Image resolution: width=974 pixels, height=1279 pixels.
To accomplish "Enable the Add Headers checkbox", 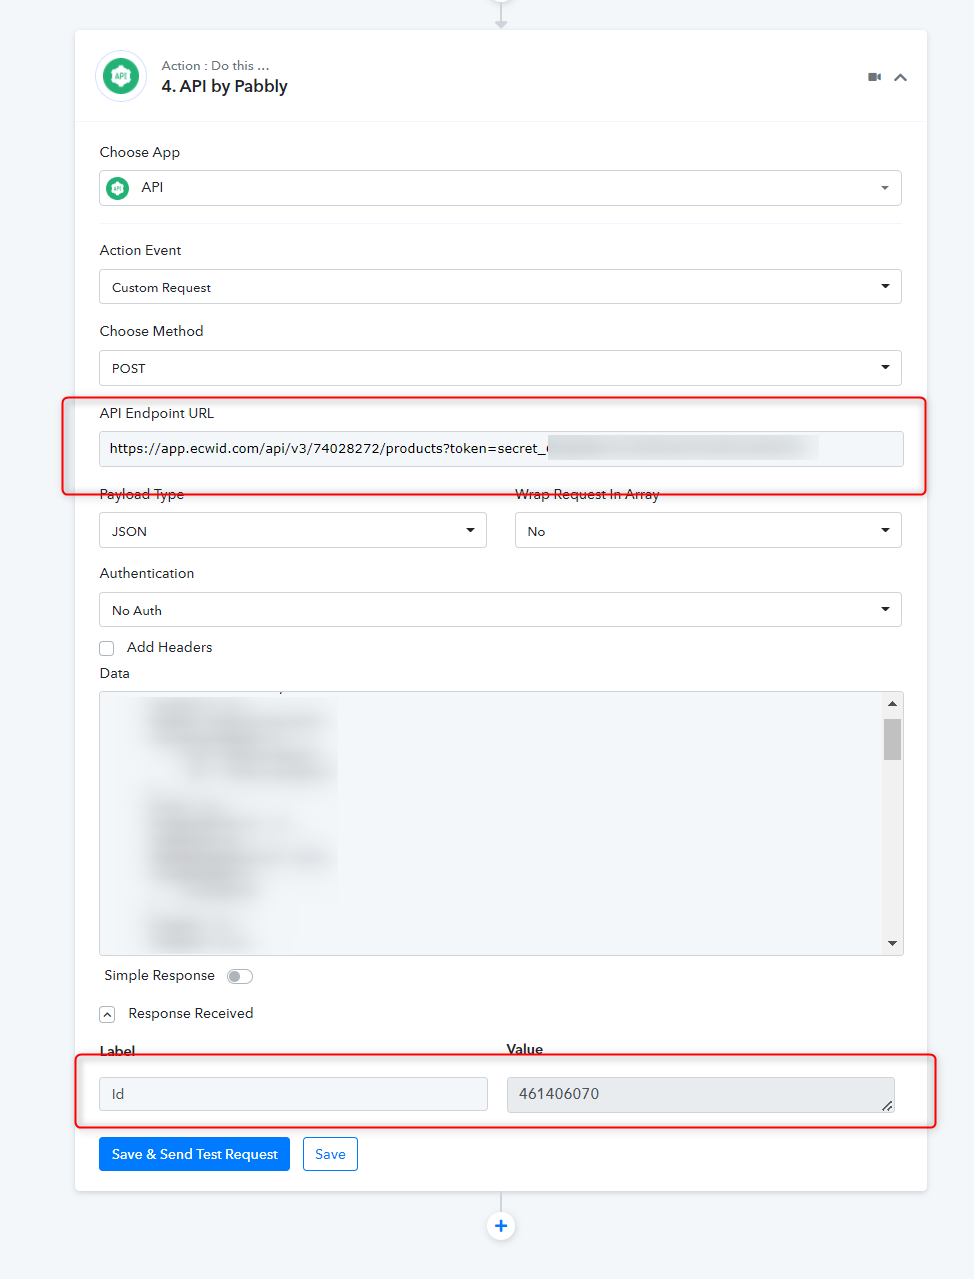I will [x=107, y=648].
